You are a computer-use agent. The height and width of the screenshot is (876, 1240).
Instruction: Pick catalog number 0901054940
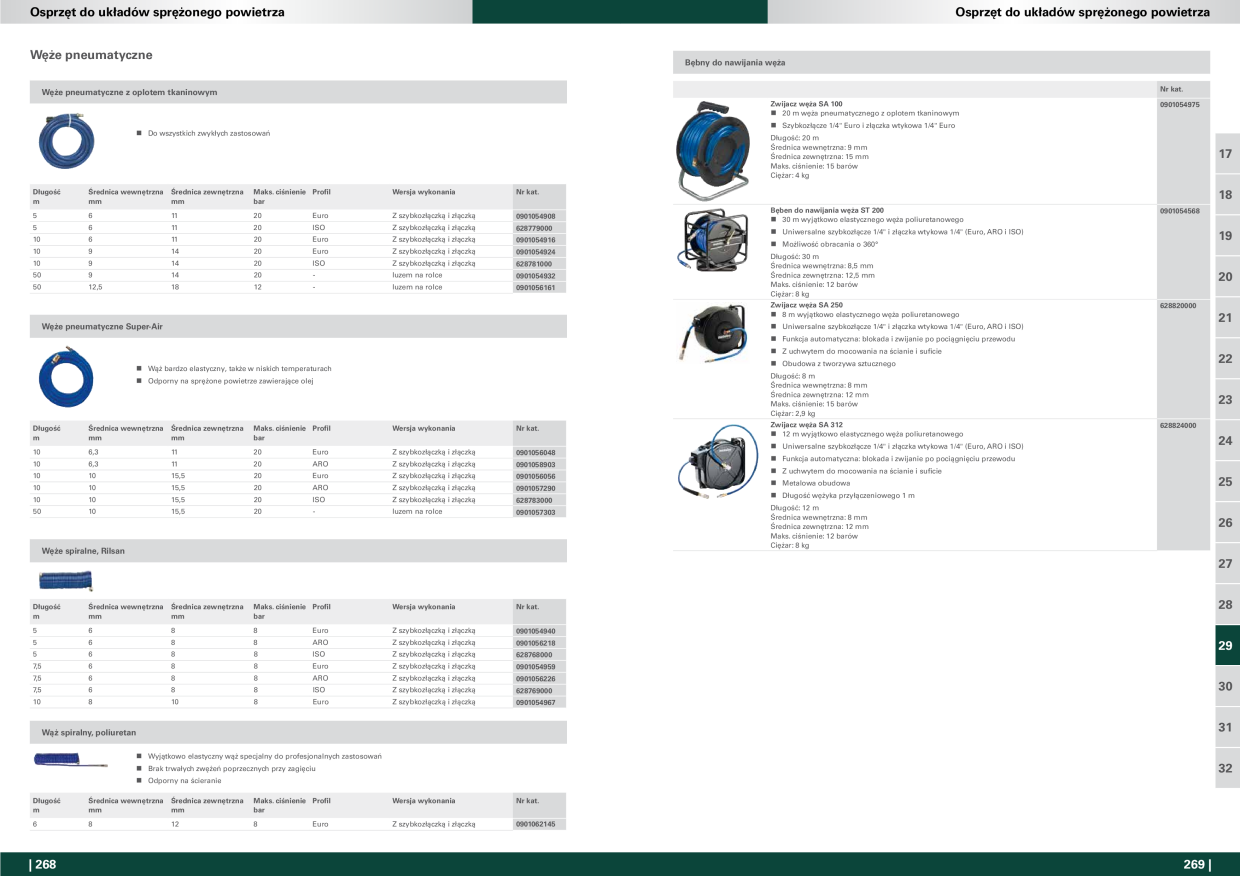535,631
